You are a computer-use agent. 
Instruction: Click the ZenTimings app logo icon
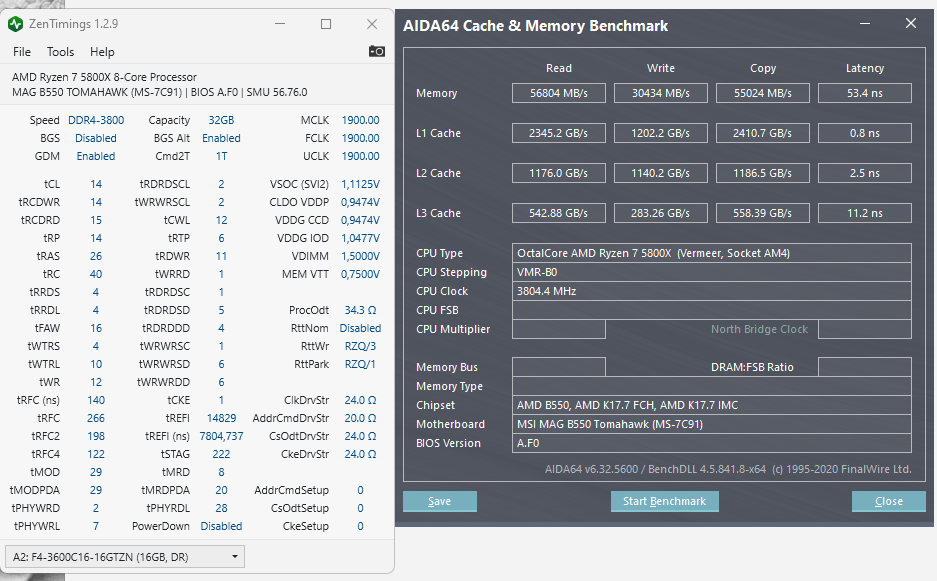pyautogui.click(x=16, y=24)
